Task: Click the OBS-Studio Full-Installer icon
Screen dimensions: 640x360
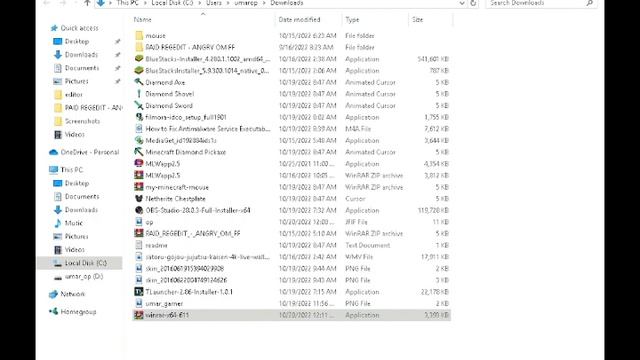Action: click(139, 210)
